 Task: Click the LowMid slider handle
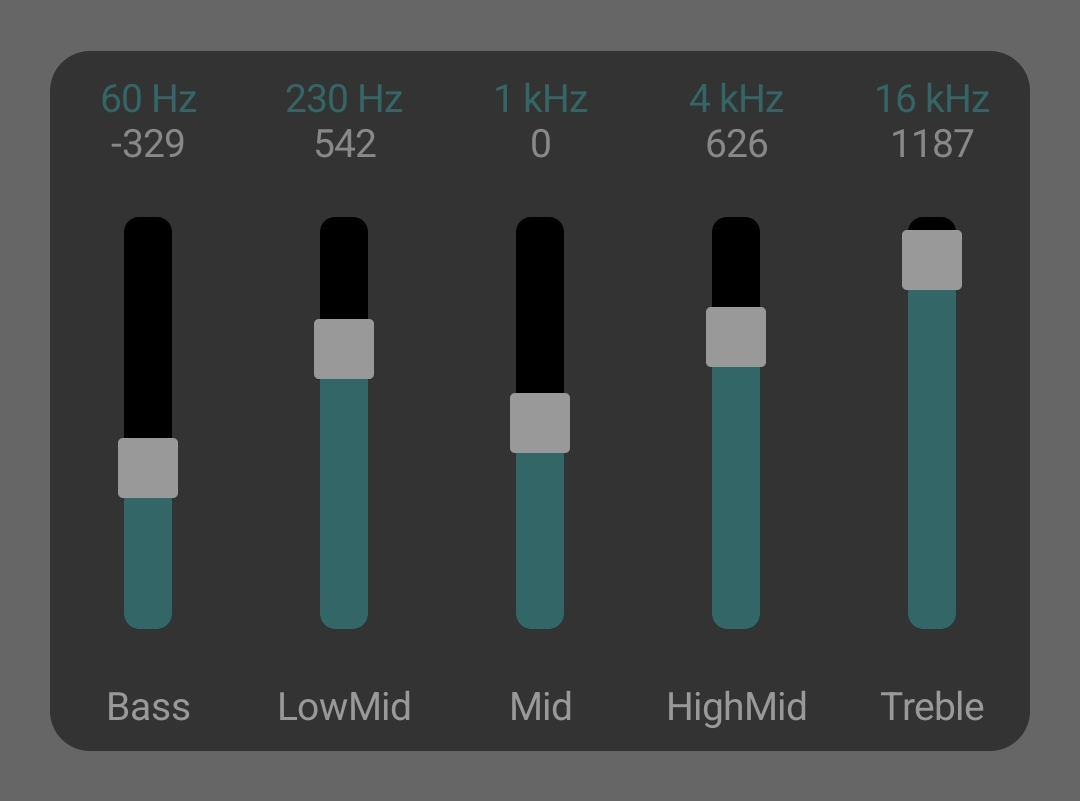pos(344,347)
